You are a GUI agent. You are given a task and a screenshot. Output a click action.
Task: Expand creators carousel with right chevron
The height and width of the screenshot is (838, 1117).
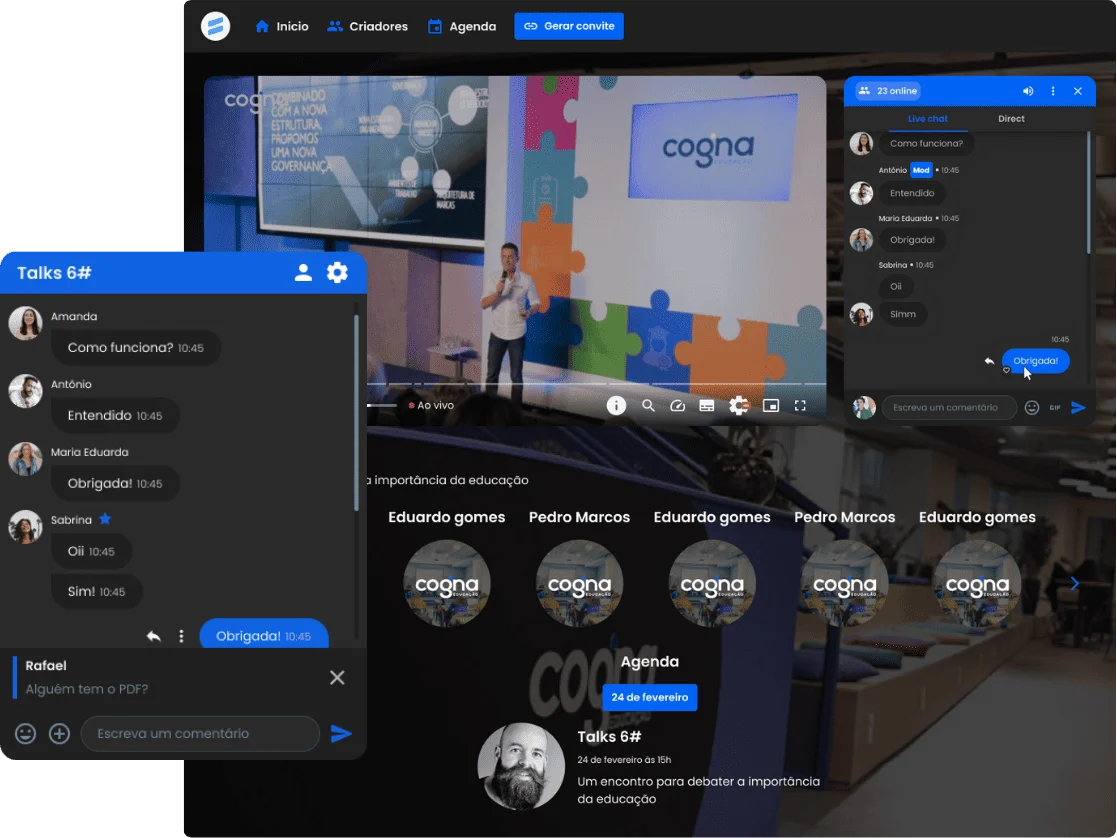1074,584
